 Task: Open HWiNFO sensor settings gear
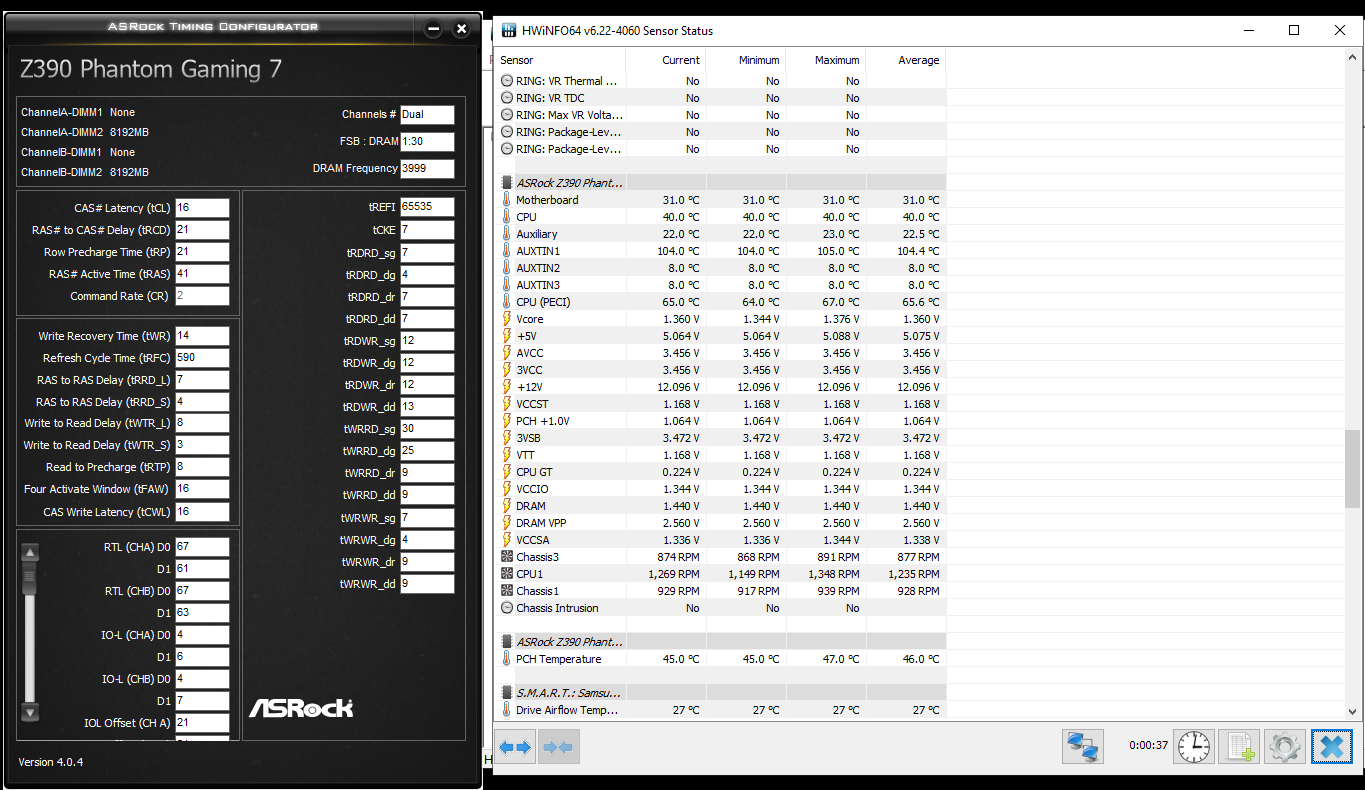(1285, 746)
